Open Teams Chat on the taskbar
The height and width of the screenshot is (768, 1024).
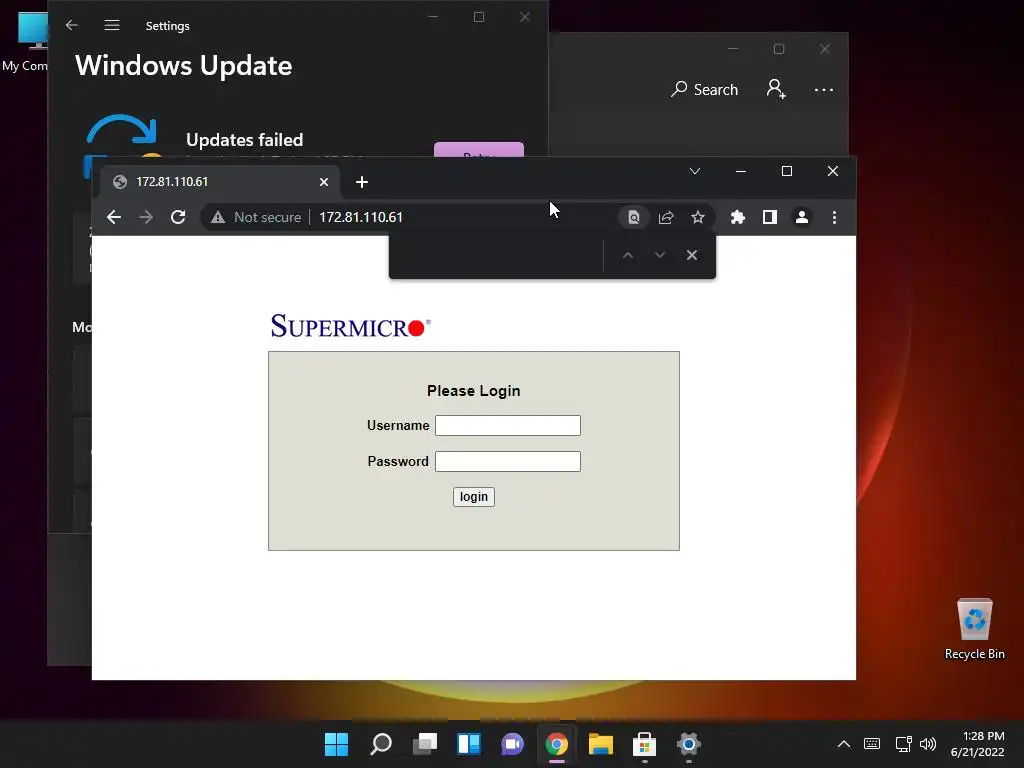tap(513, 744)
